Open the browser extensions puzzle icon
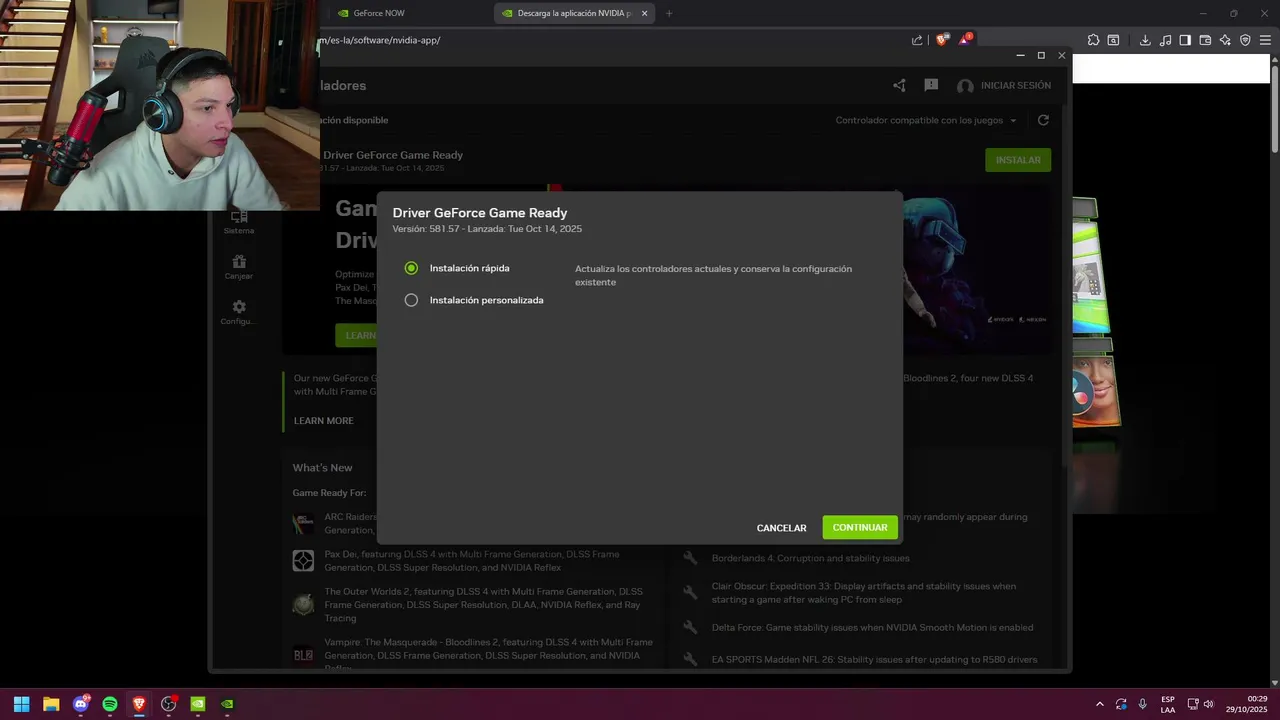1280x720 pixels. [x=1093, y=40]
